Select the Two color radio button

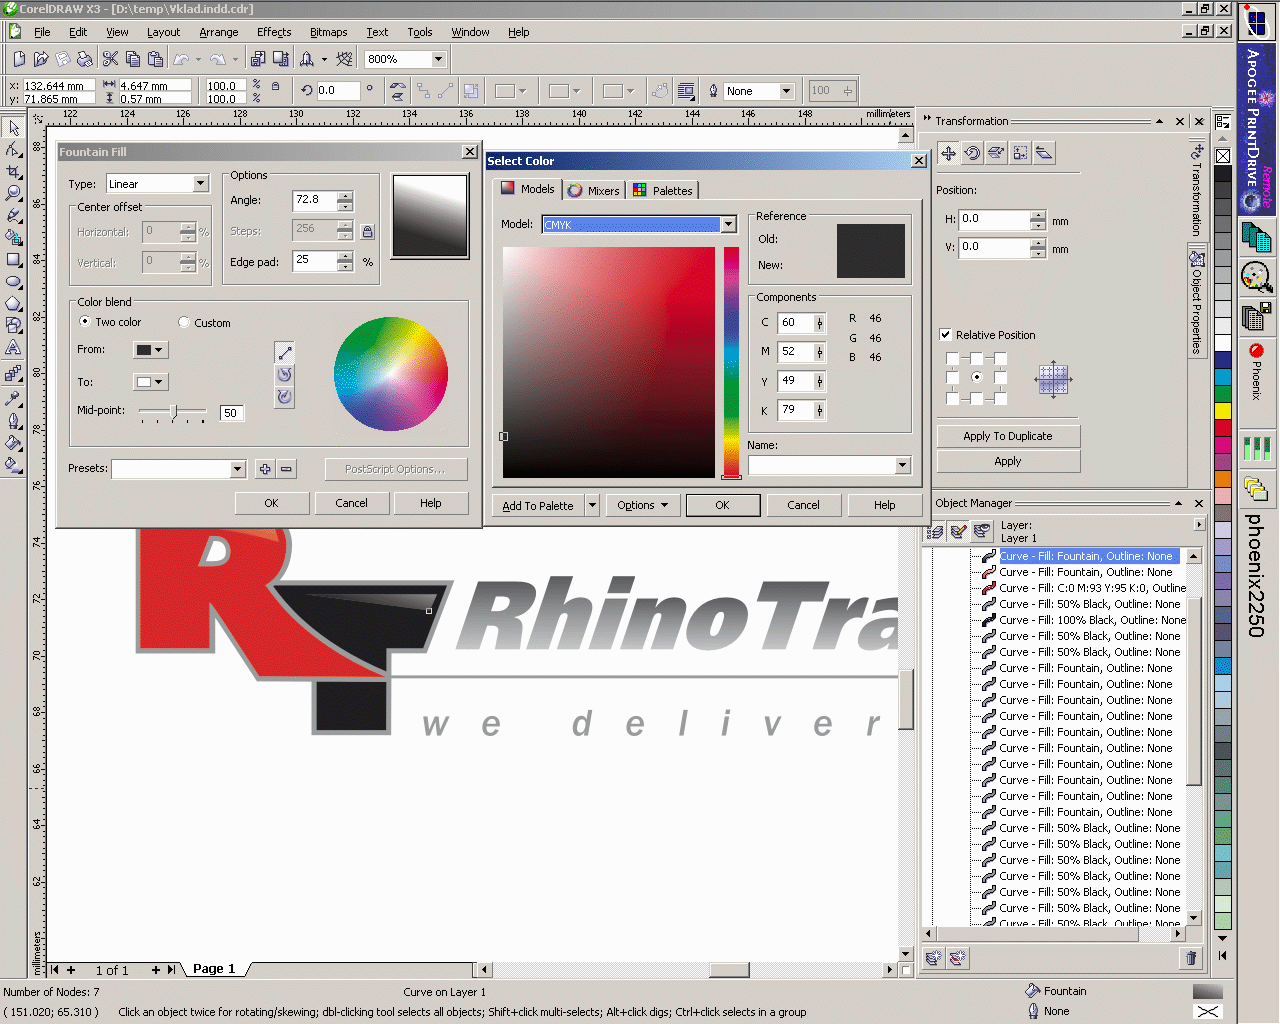[x=85, y=322]
